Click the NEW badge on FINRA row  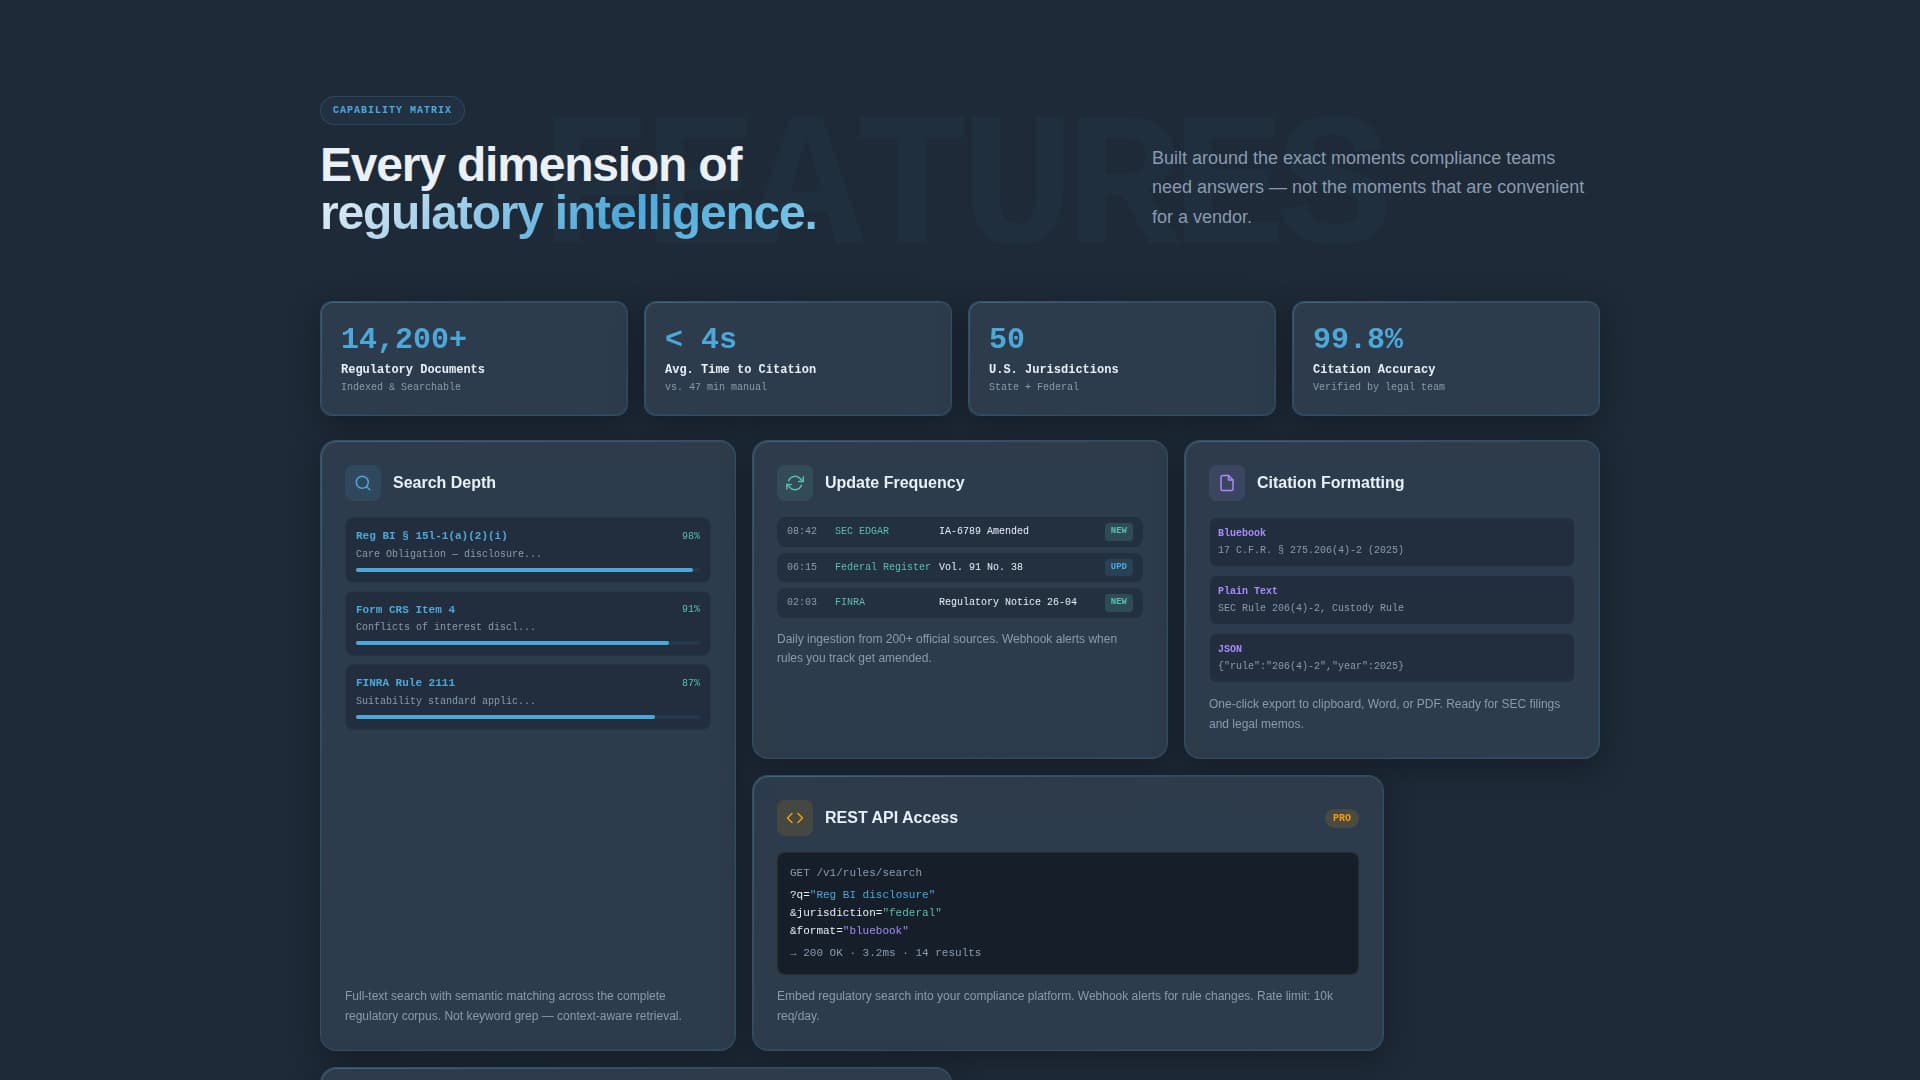point(1119,602)
